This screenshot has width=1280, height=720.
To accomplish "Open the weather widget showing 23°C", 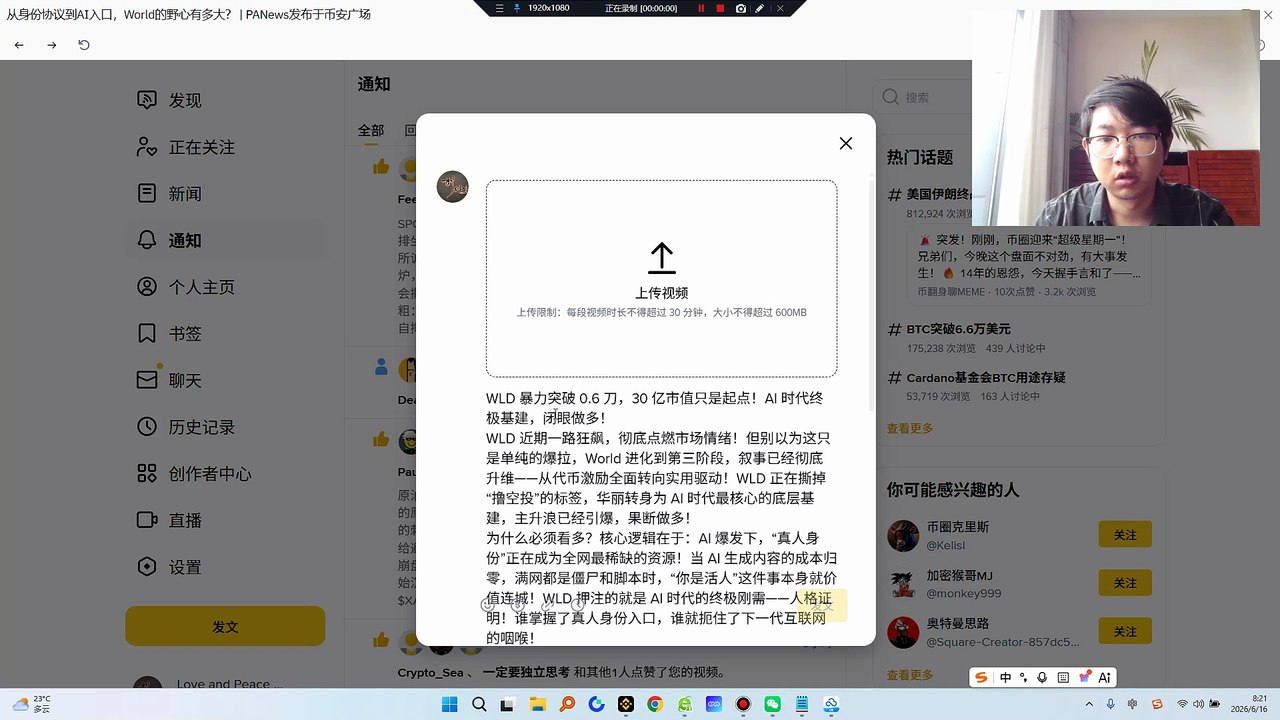I will pos(31,704).
